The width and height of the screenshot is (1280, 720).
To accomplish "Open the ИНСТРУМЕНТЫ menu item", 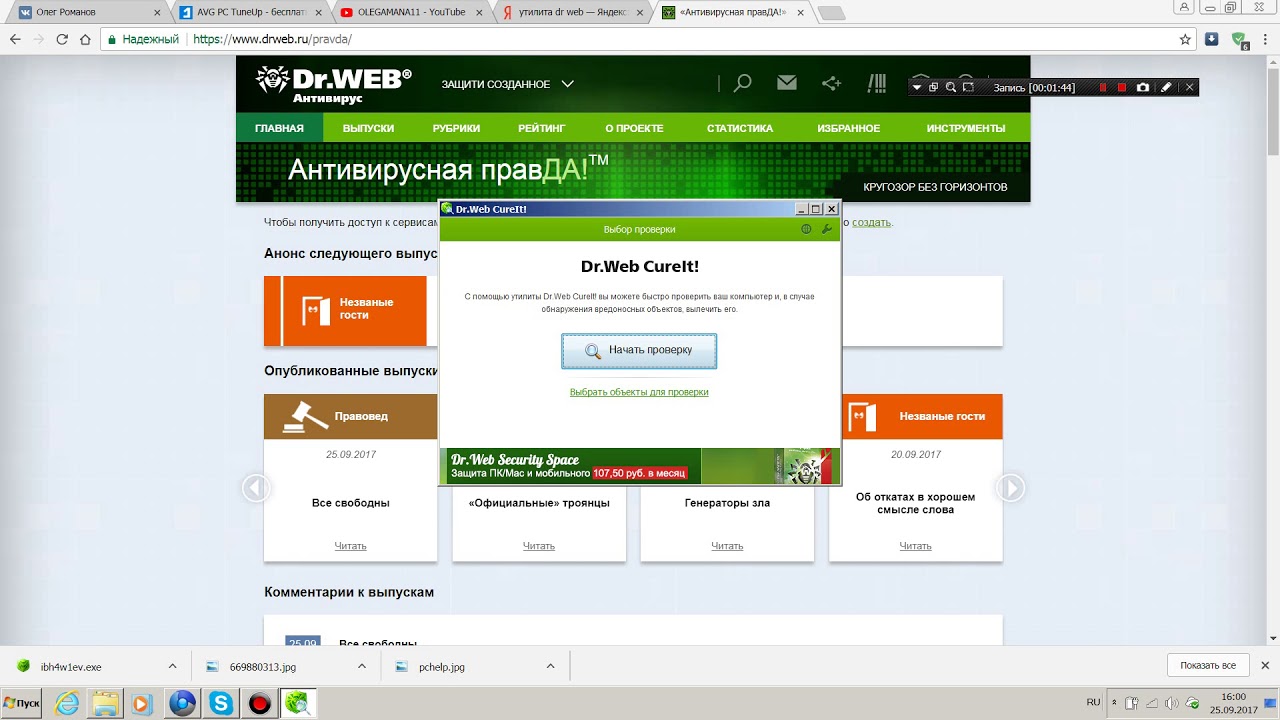I will (x=966, y=128).
